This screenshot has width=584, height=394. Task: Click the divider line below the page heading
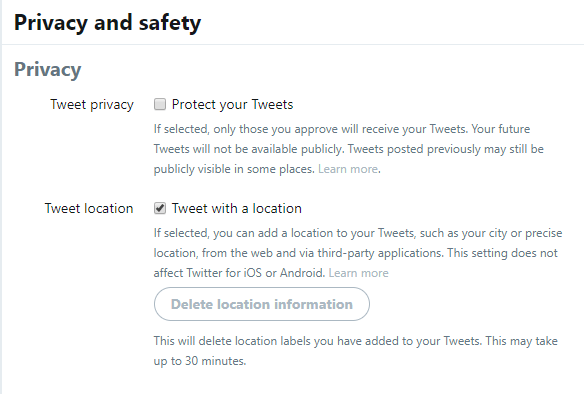coord(293,45)
